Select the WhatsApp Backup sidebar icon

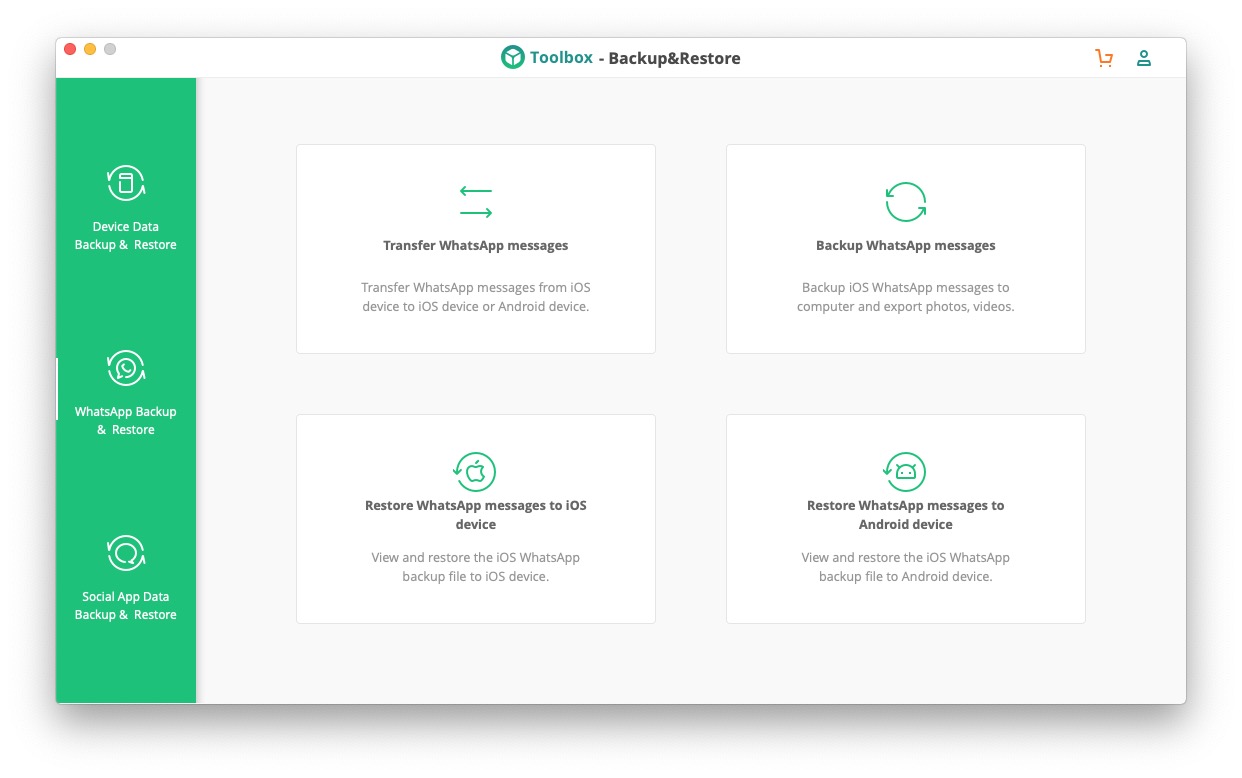[126, 368]
